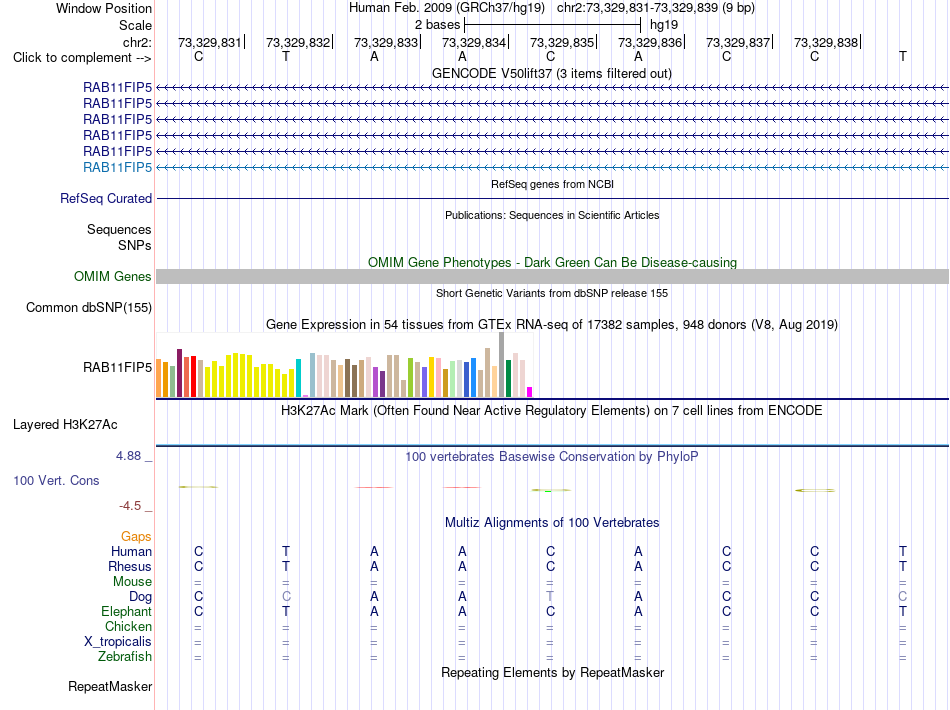Open the Layered H3K27Ac track label
This screenshot has height=710, width=950.
(65, 424)
